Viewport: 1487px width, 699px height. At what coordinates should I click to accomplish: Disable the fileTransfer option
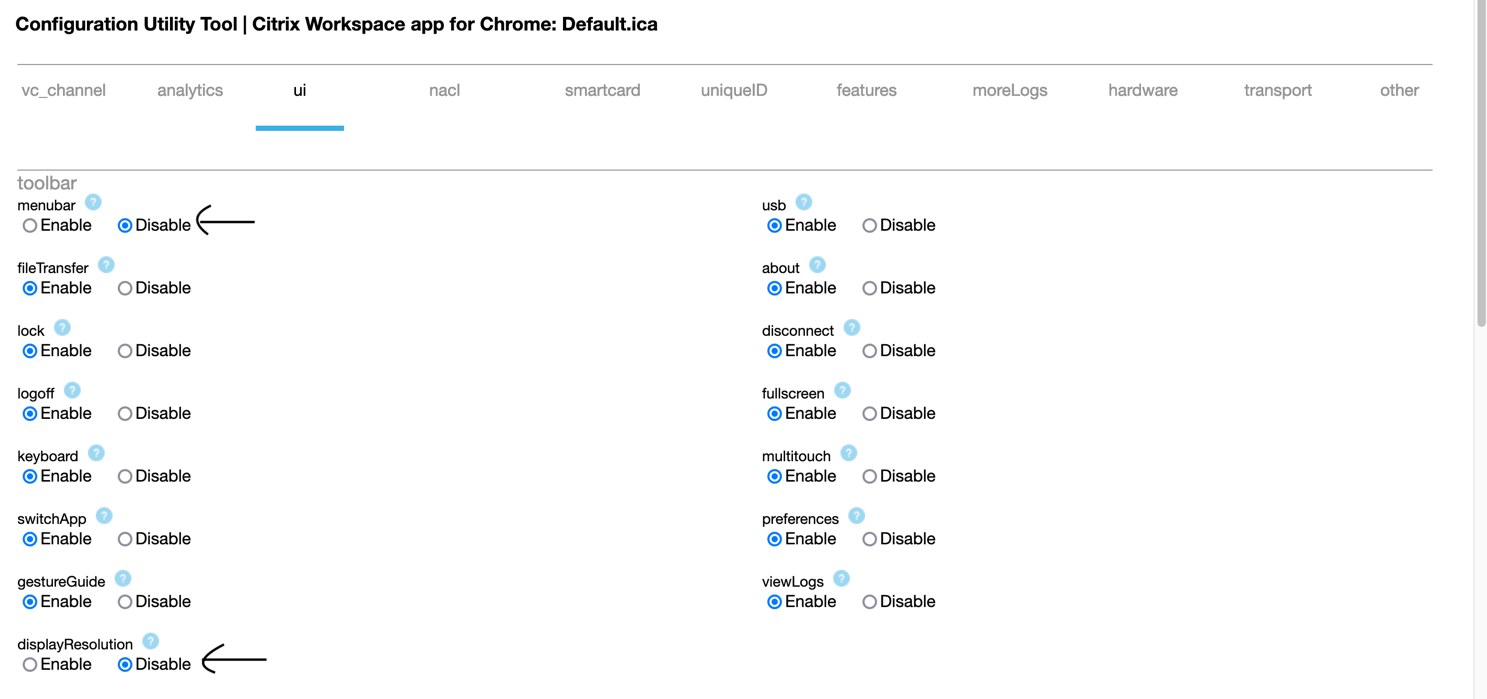click(x=125, y=289)
